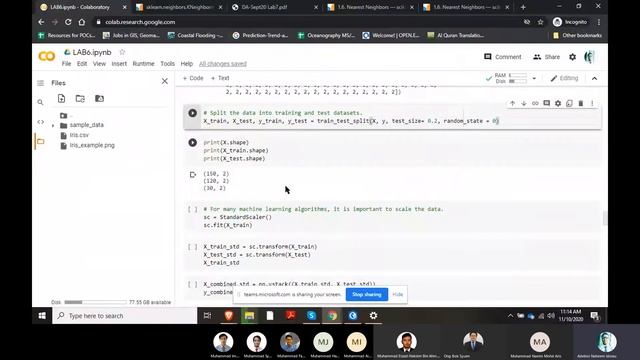Open table of contents sidebar icon
The width and height of the screenshot is (640, 360).
(x=40, y=83)
